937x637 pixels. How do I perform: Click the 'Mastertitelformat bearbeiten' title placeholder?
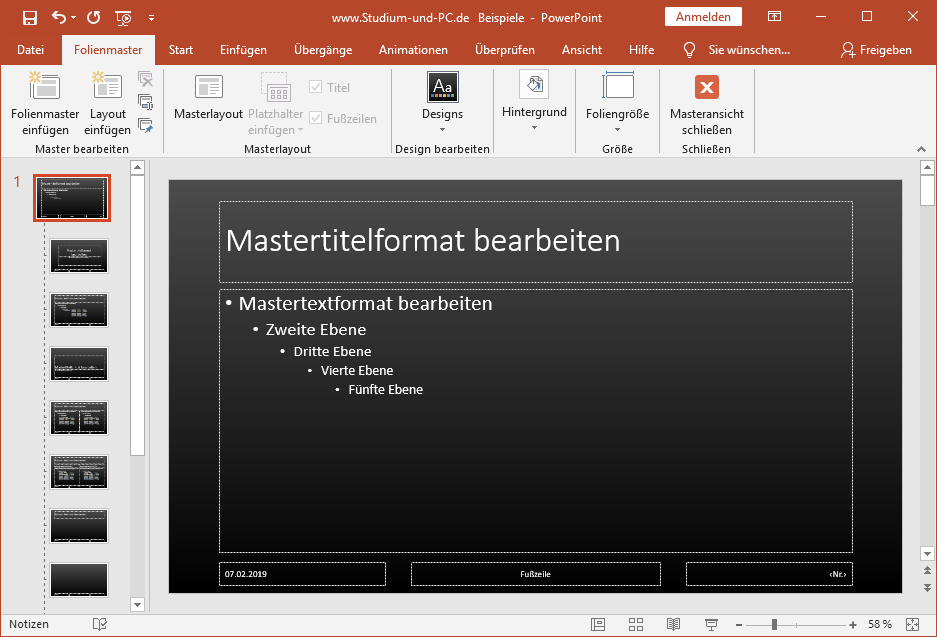536,241
